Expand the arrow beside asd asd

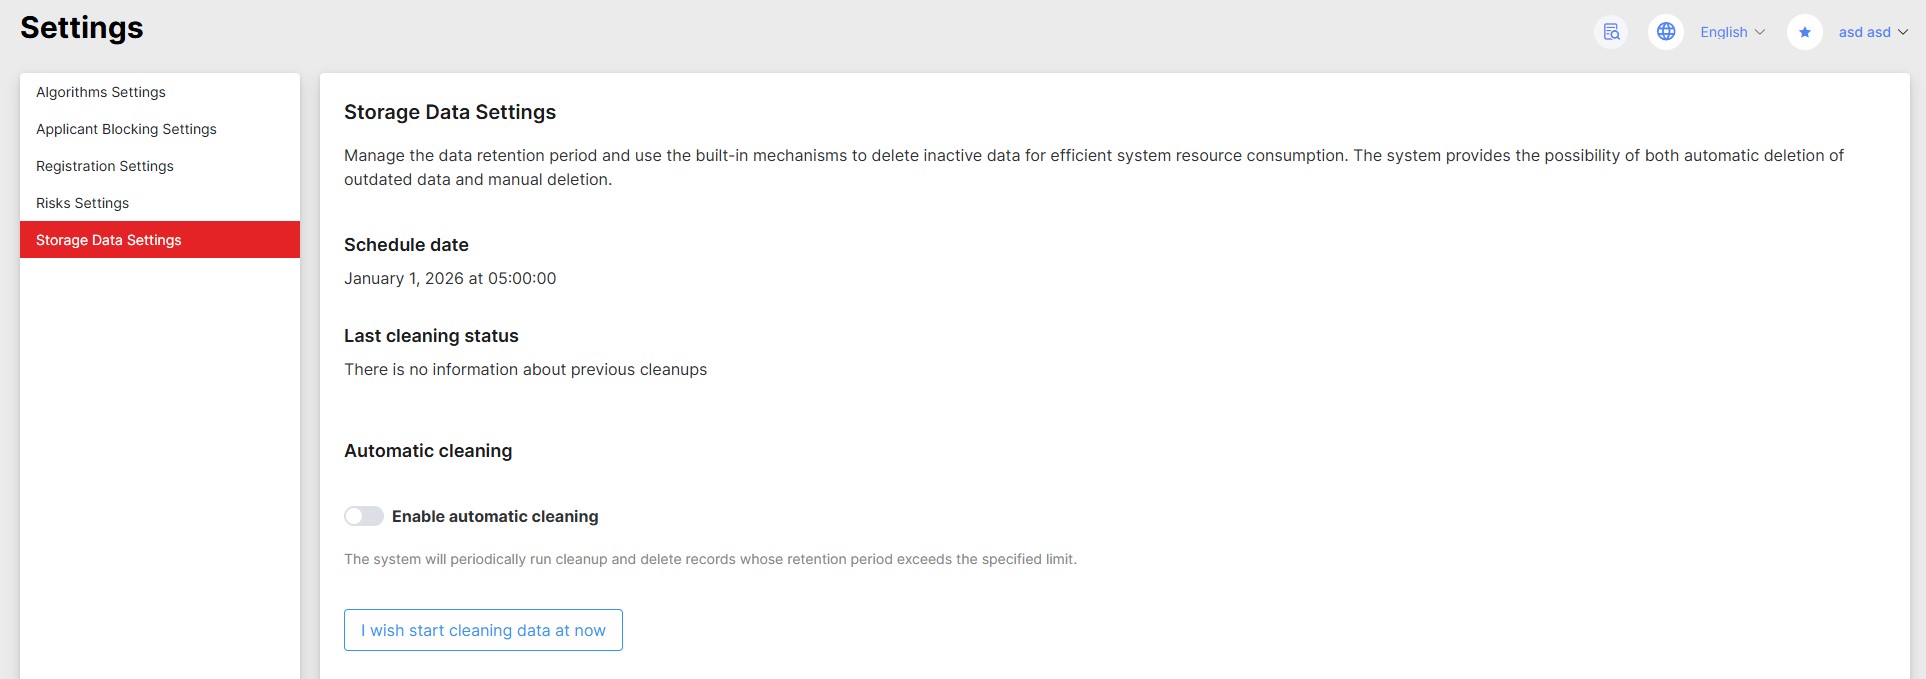(1903, 32)
